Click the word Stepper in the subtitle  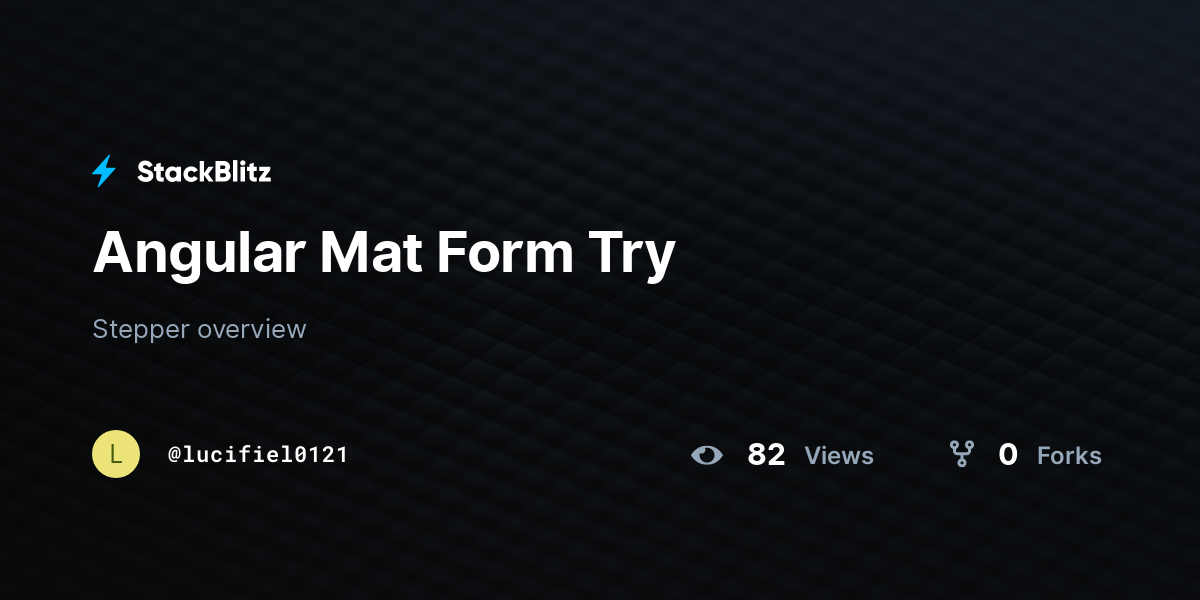141,330
